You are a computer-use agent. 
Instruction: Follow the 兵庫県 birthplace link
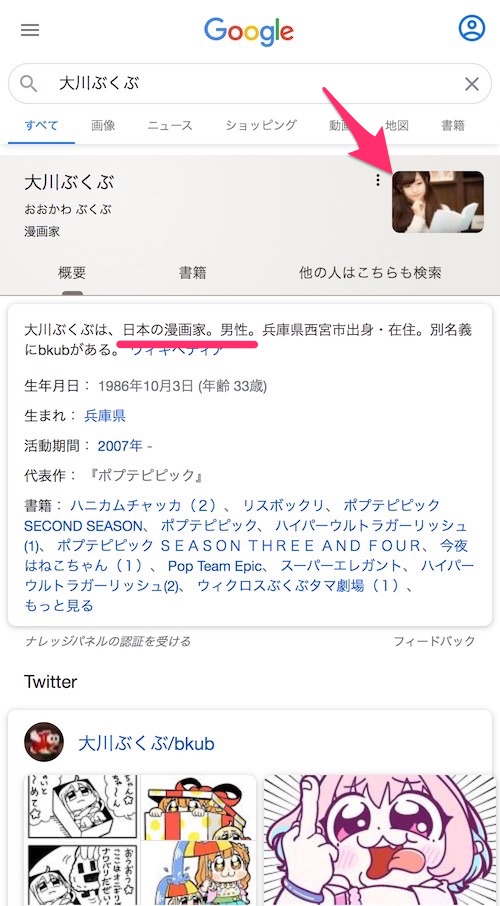click(x=105, y=415)
